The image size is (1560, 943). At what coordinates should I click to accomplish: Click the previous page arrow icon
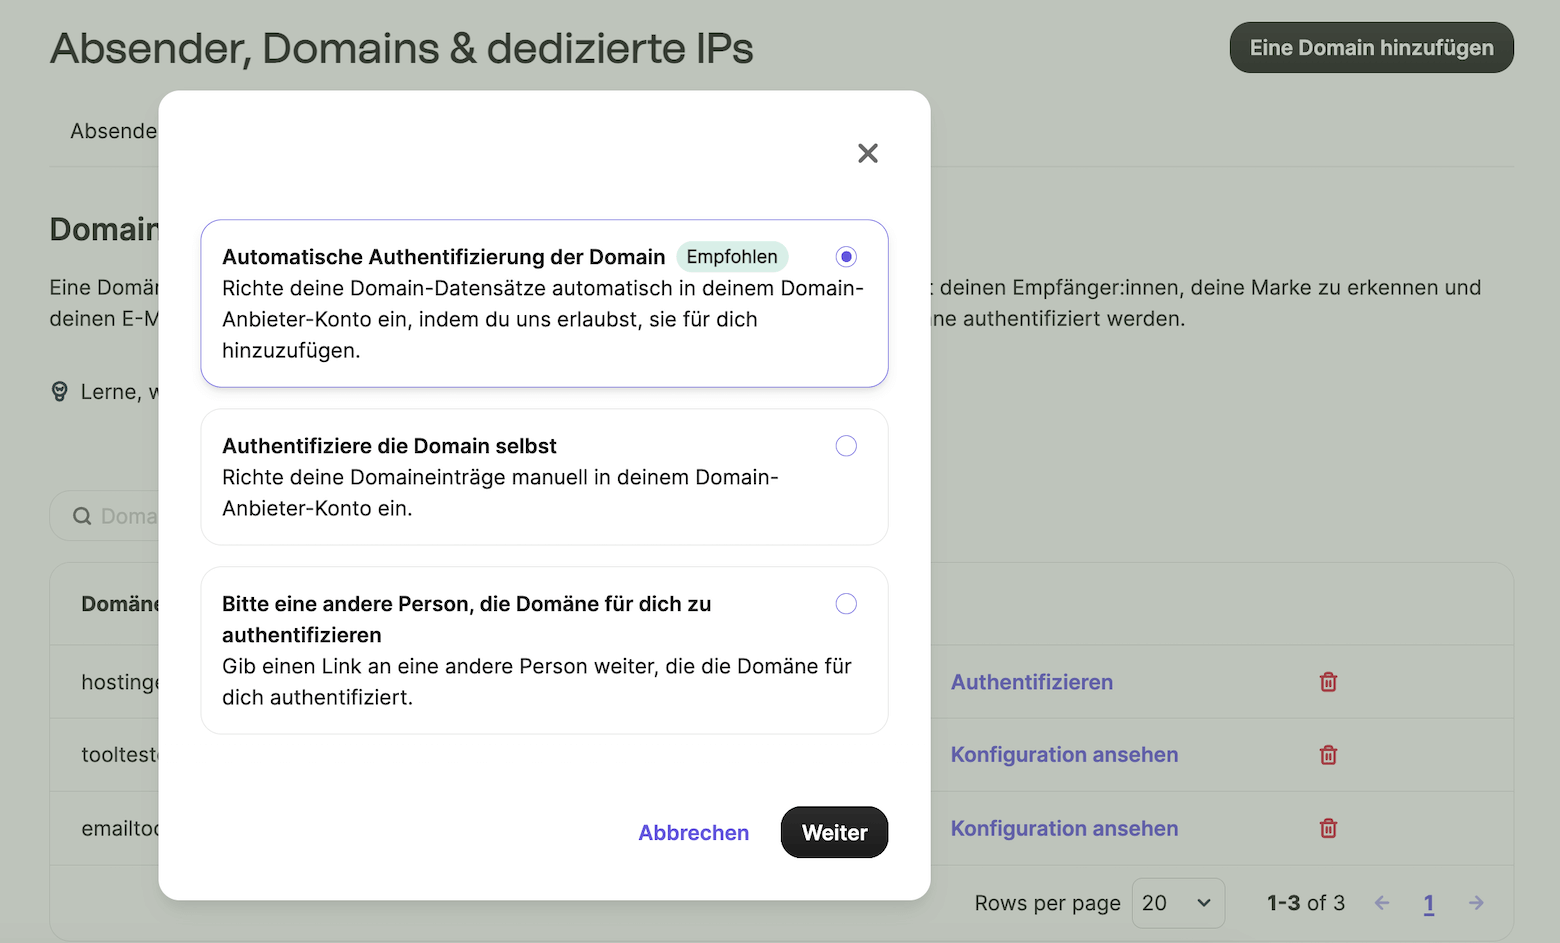click(1381, 902)
